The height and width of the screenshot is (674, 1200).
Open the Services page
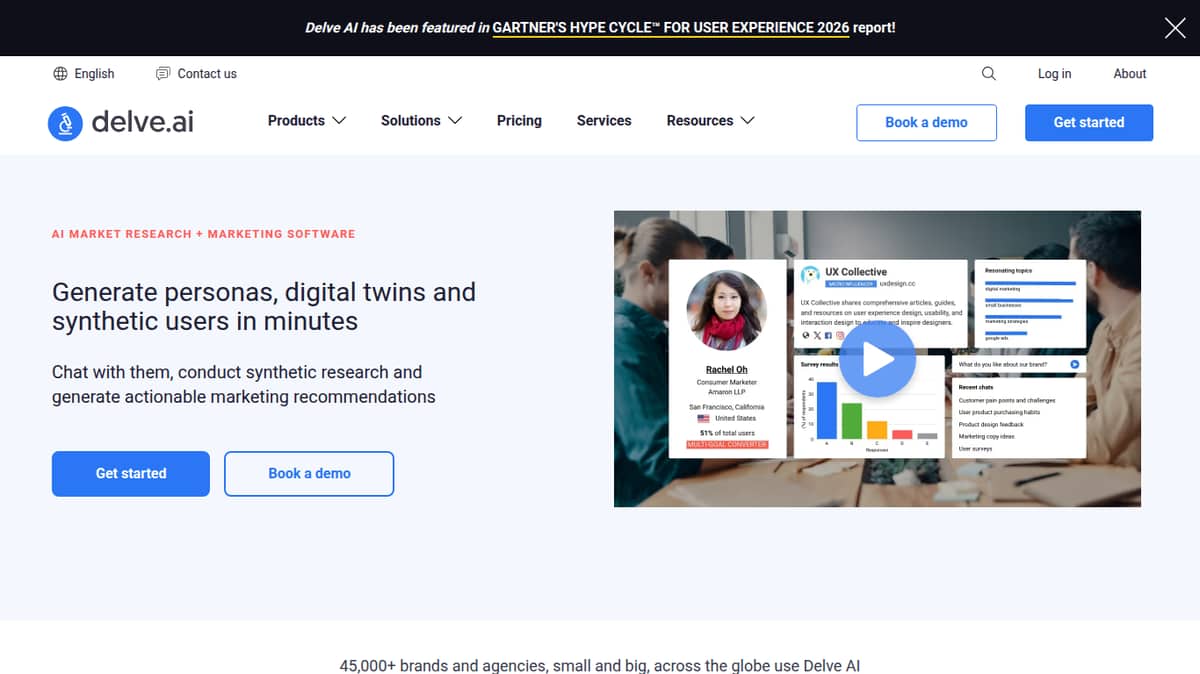(x=604, y=121)
